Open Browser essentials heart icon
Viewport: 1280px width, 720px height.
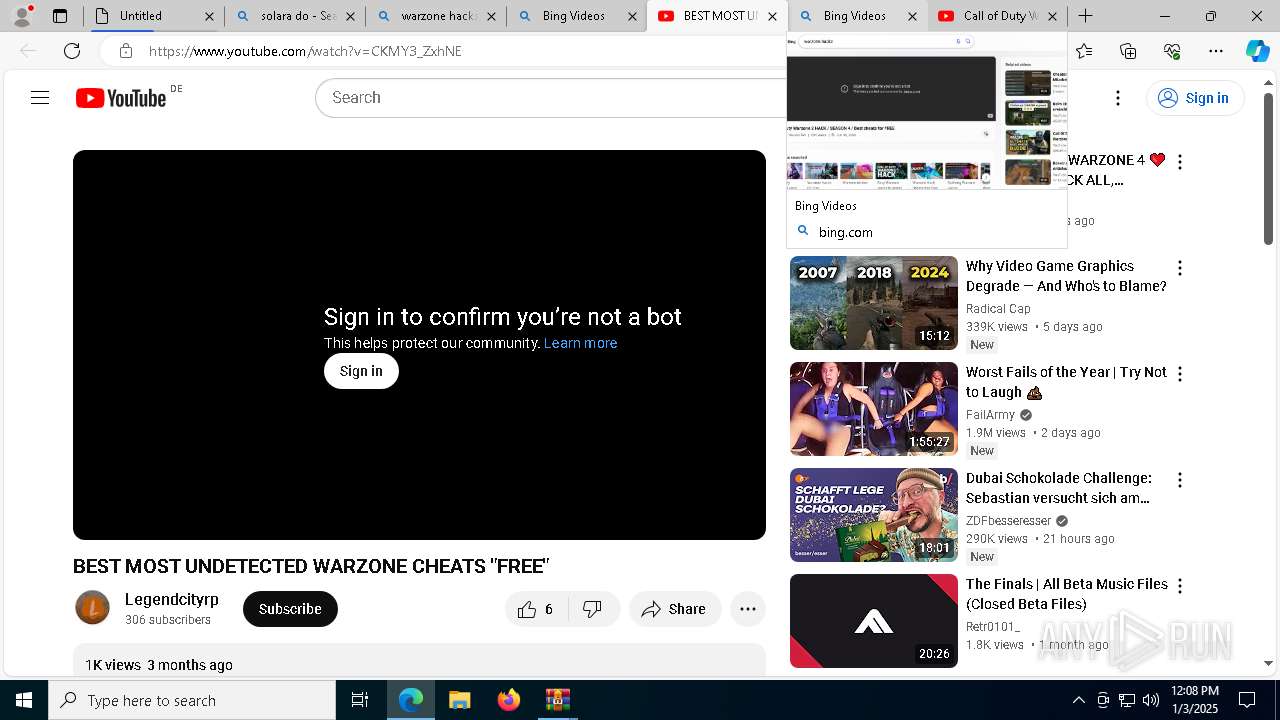pos(1172,51)
